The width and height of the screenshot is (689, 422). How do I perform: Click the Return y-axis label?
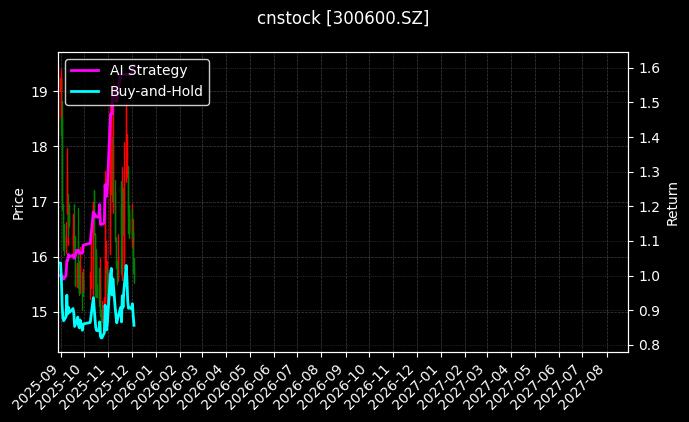coord(672,203)
